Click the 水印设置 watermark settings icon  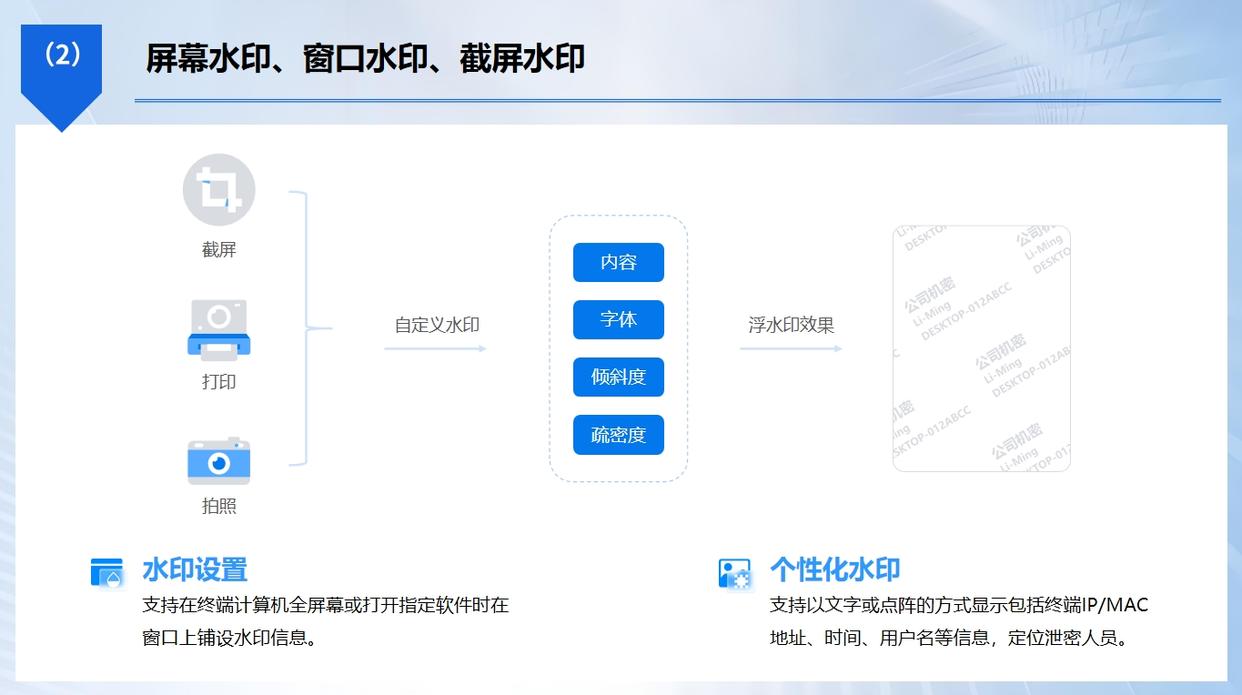pyautogui.click(x=105, y=570)
